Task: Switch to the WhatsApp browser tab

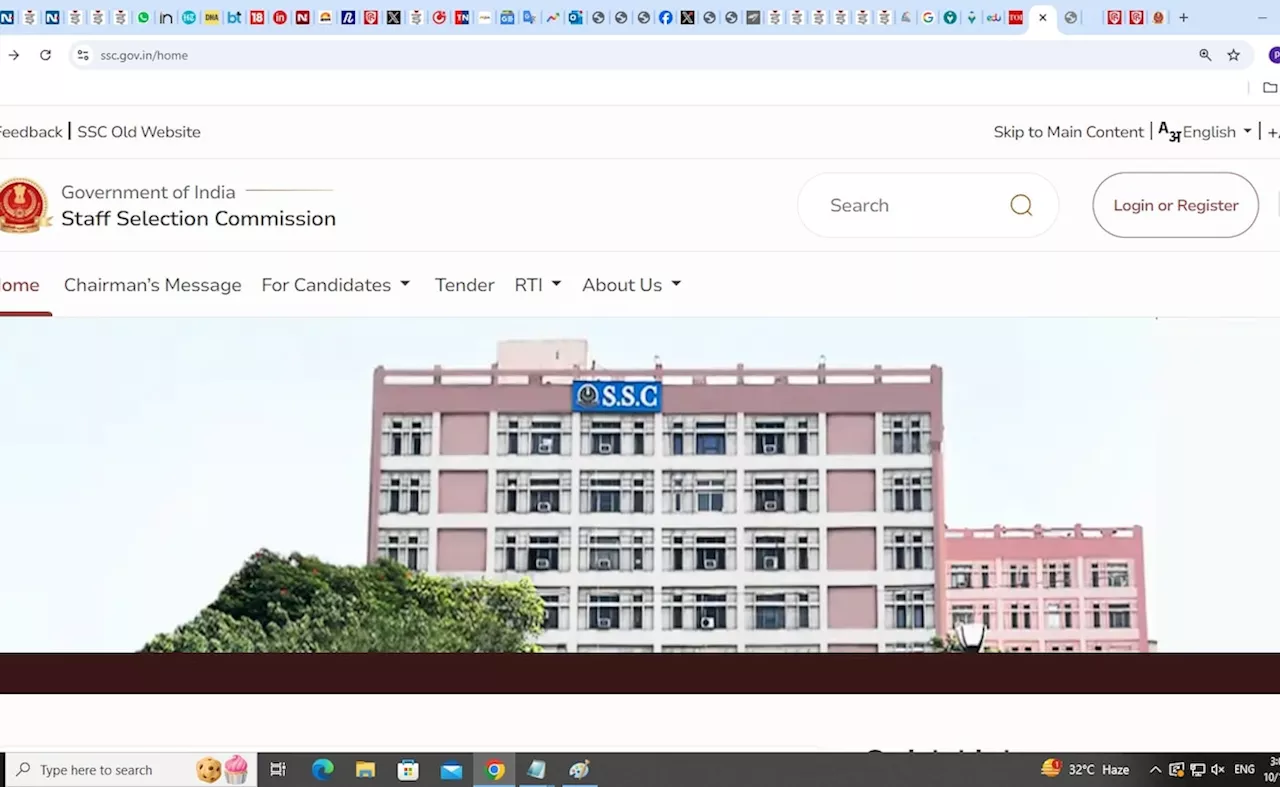Action: coord(143,18)
